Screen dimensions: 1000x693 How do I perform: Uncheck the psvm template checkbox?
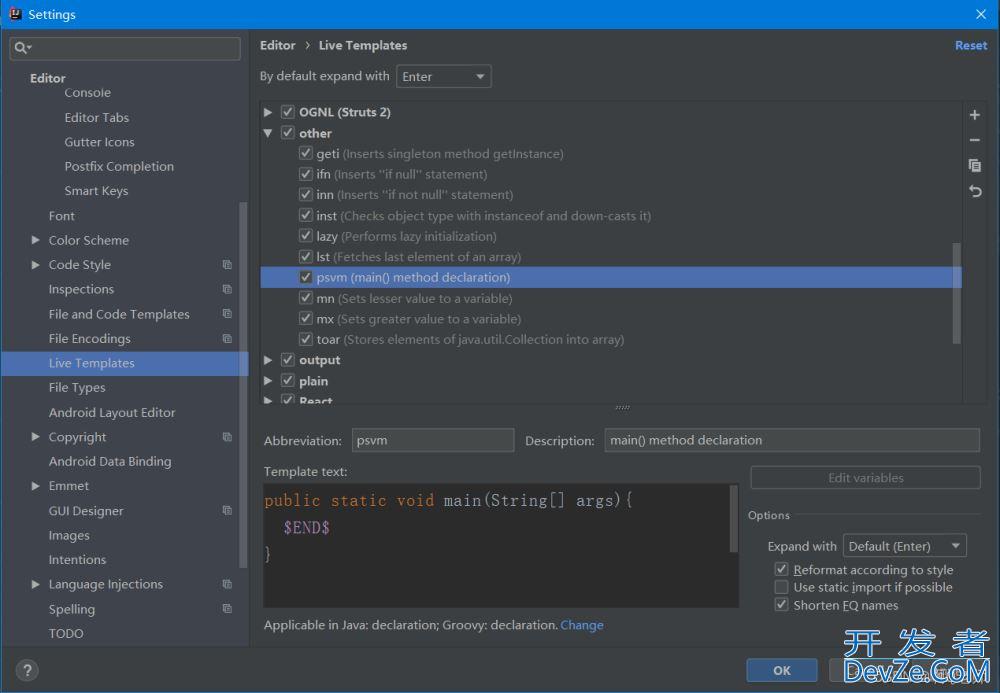[305, 277]
